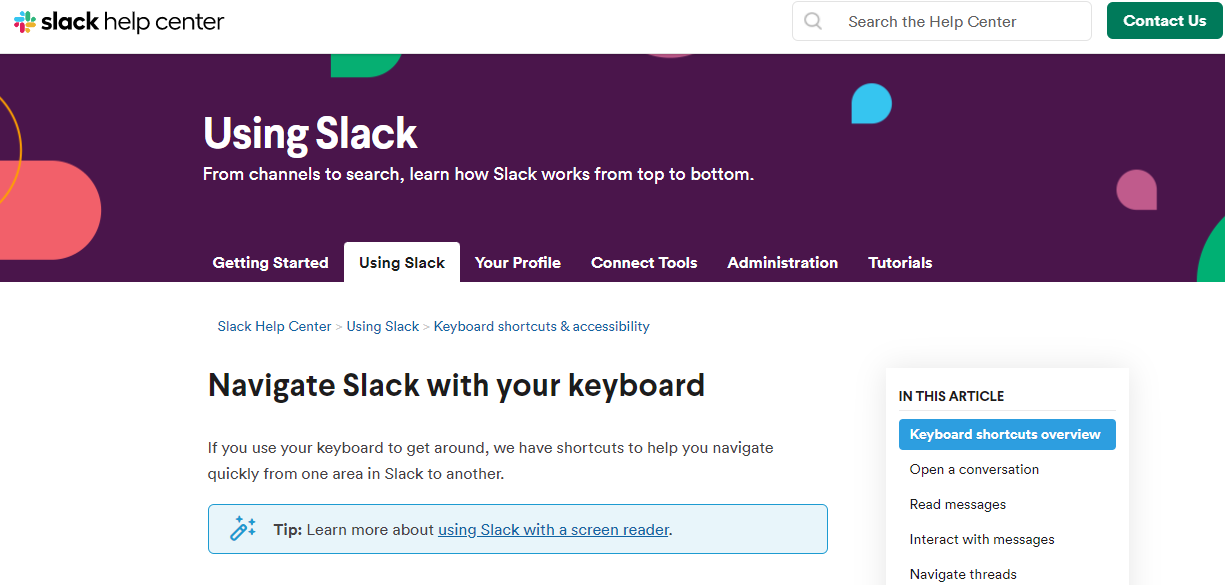The width and height of the screenshot is (1225, 585).
Task: Switch to the Your Profile tab
Action: point(518,262)
